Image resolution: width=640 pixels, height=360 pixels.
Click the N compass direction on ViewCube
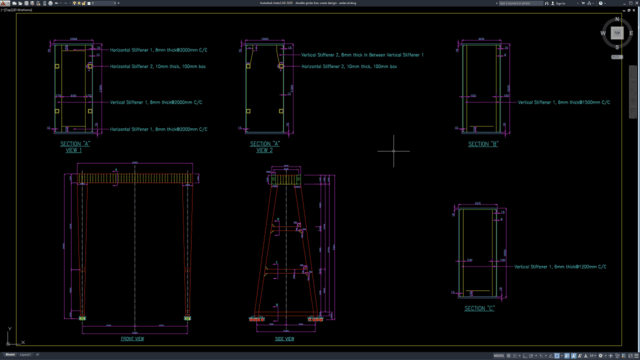pyautogui.click(x=617, y=19)
